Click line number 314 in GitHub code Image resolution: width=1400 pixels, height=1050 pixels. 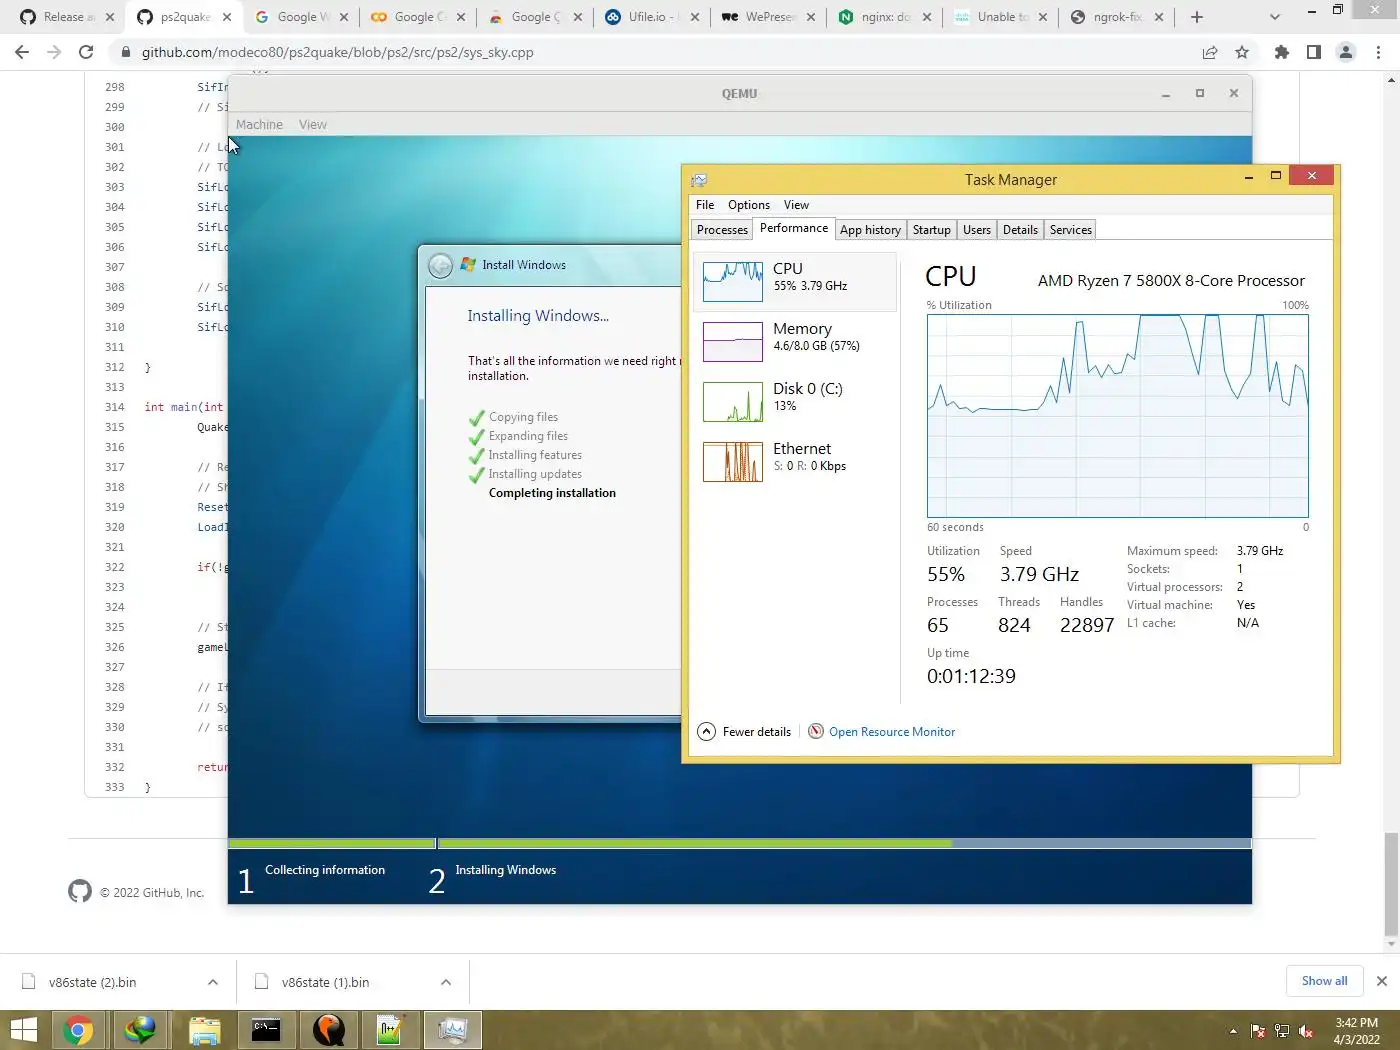(115, 407)
